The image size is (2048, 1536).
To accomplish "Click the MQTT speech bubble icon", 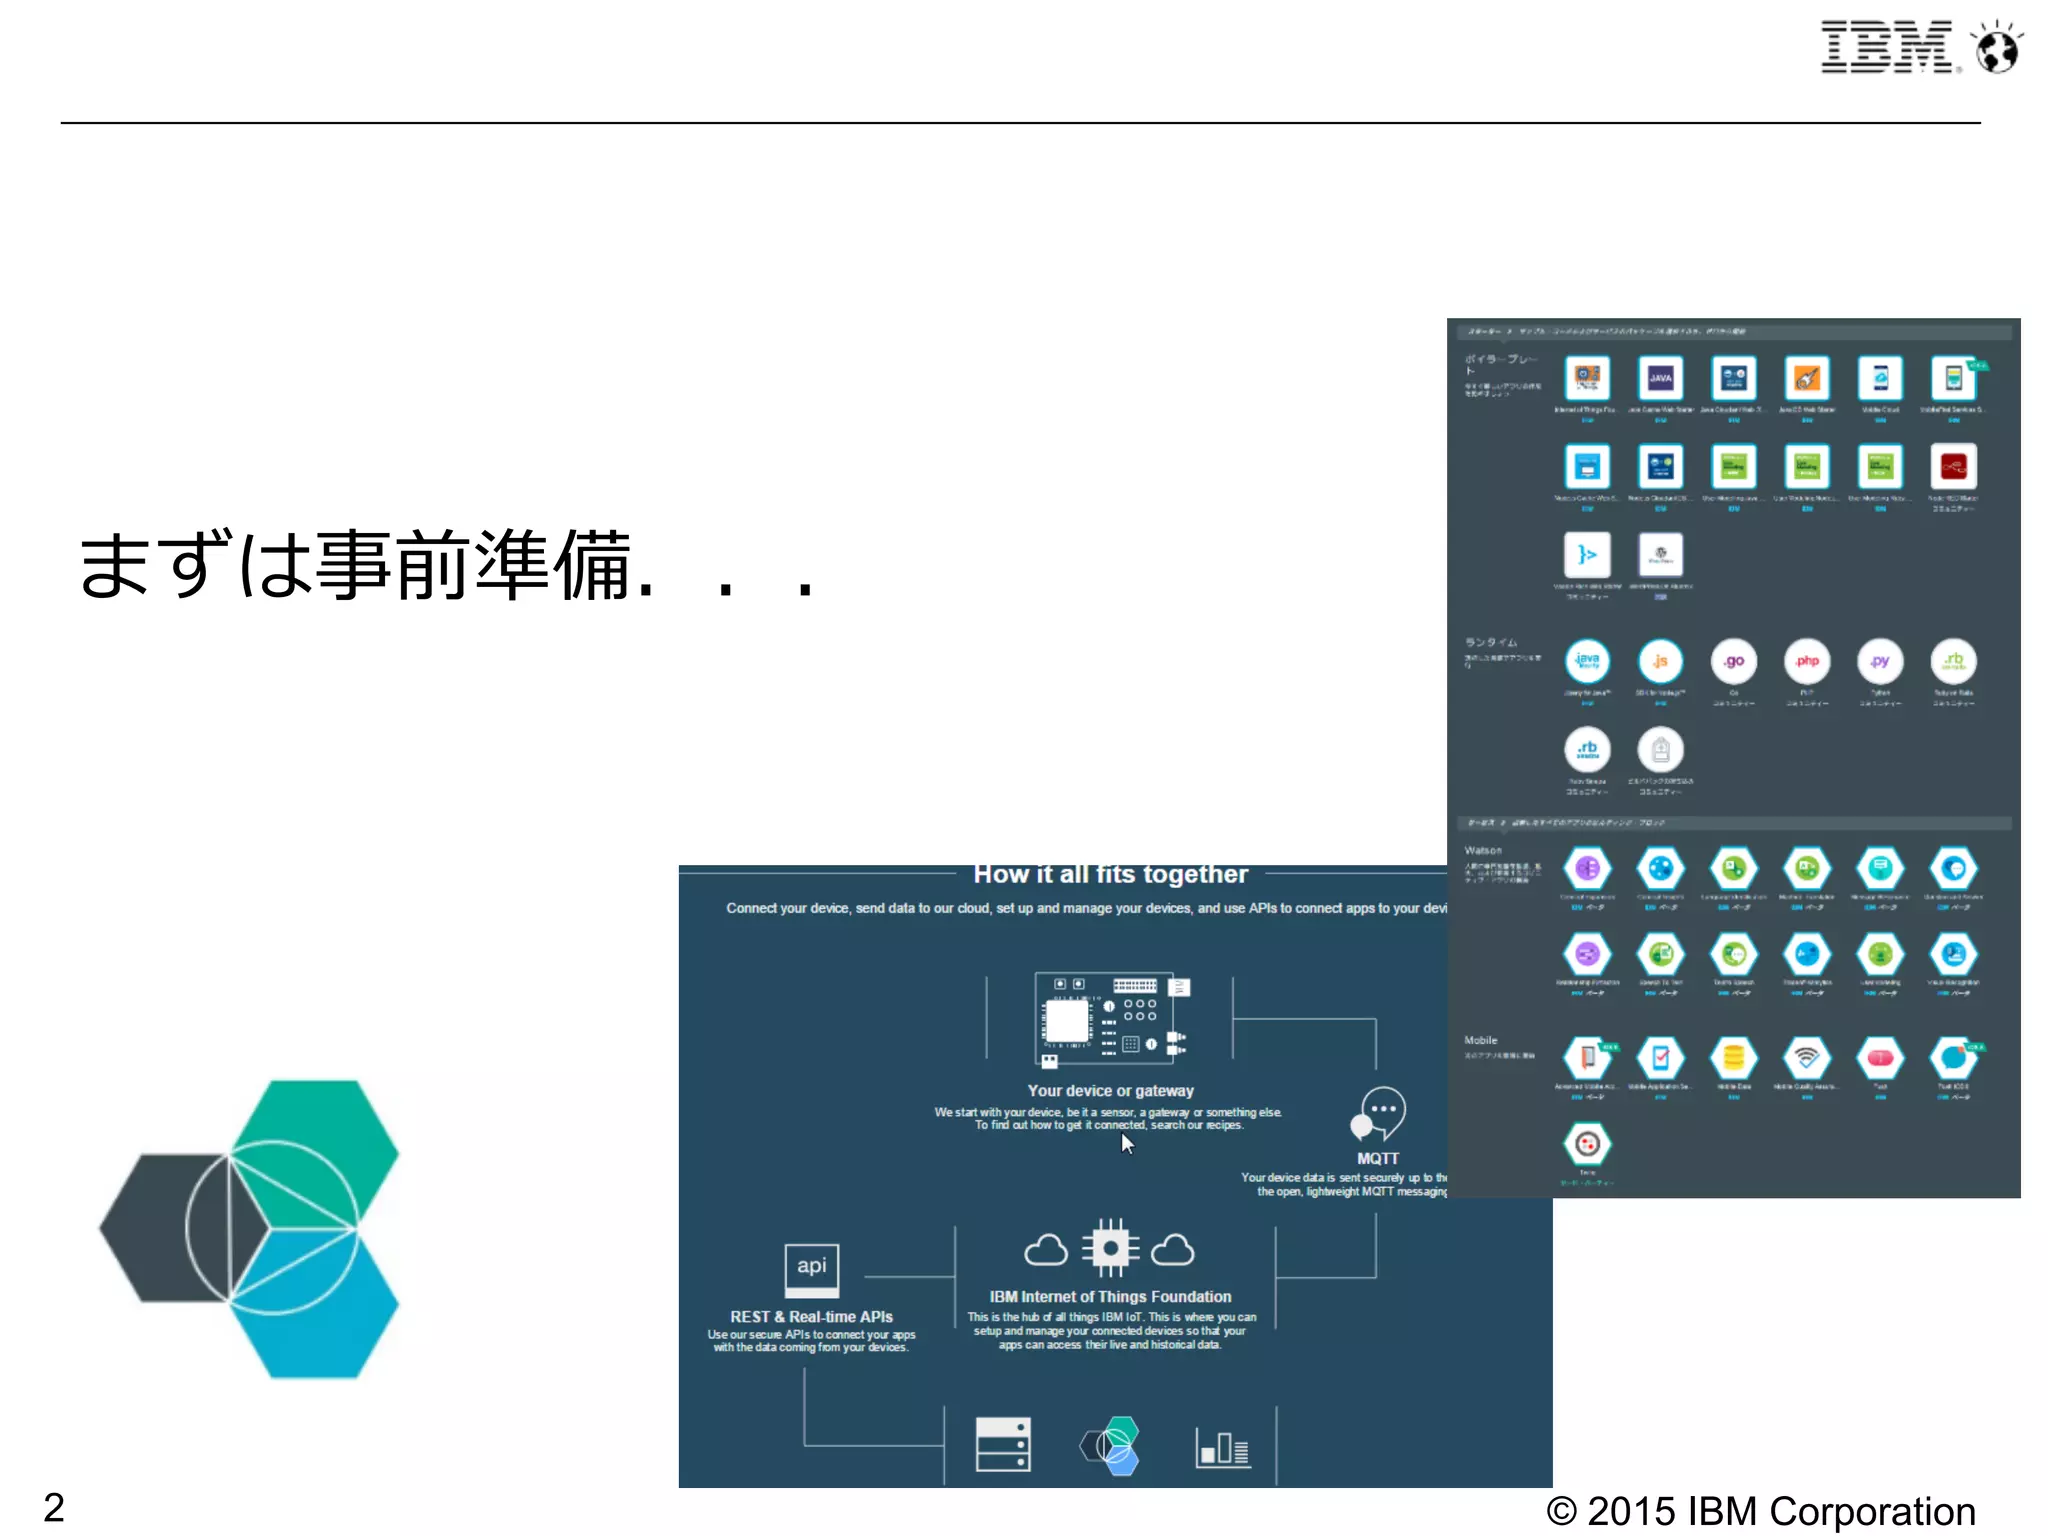I will coord(1381,1113).
